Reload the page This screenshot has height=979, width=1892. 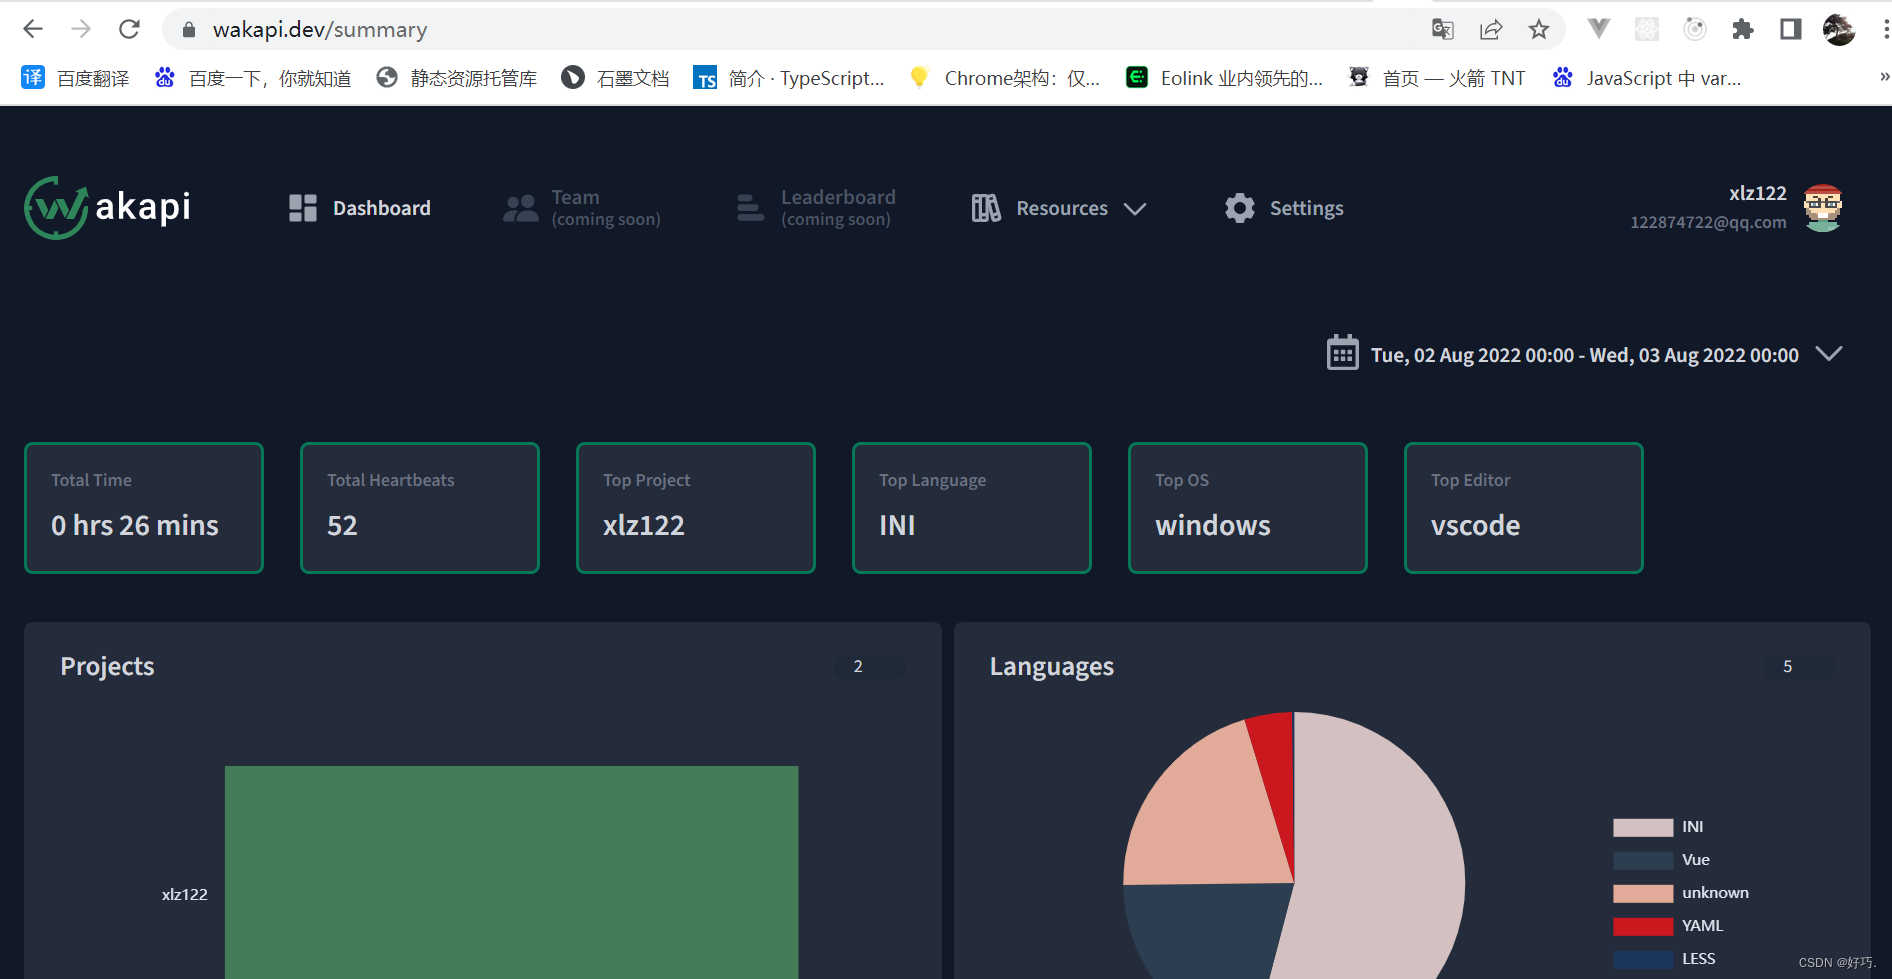(x=129, y=29)
